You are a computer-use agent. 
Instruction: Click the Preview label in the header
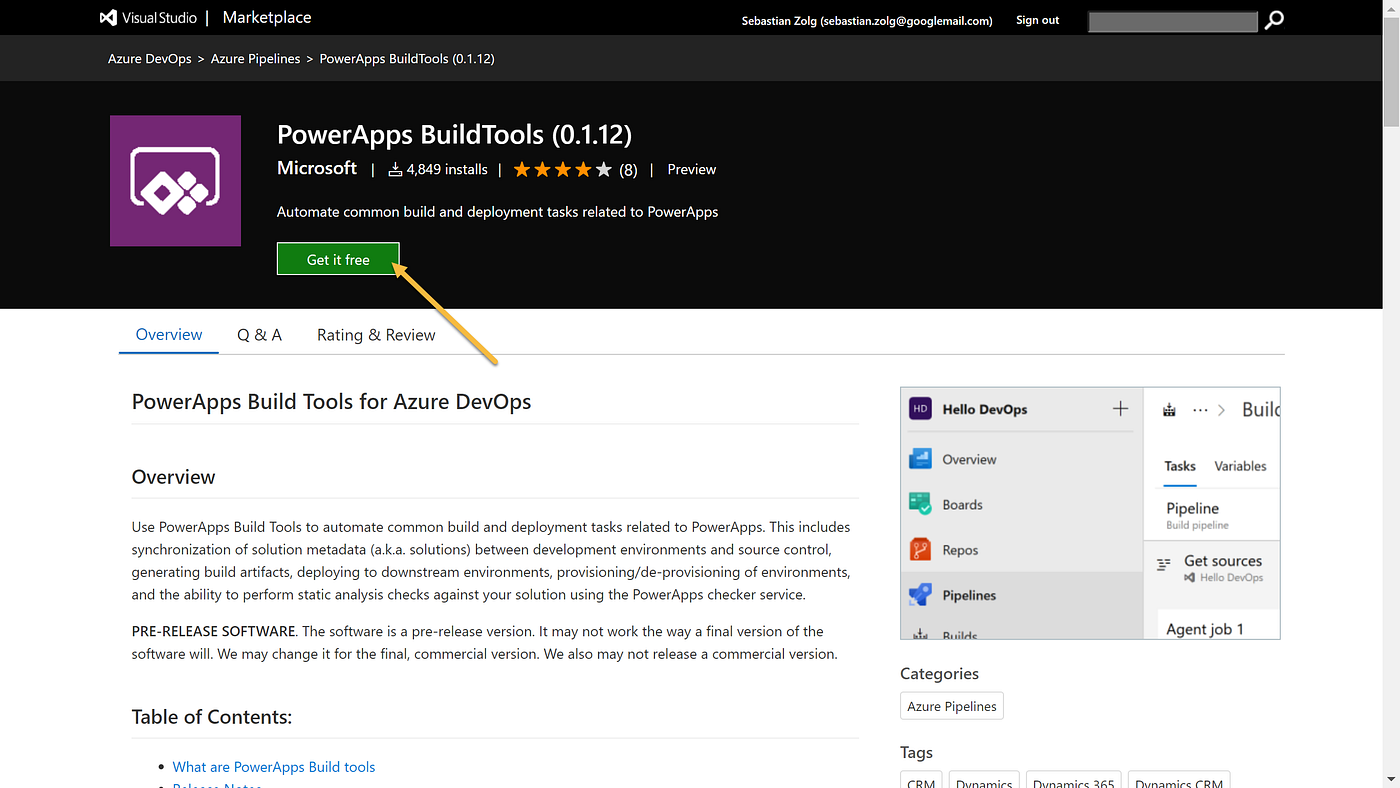click(692, 170)
